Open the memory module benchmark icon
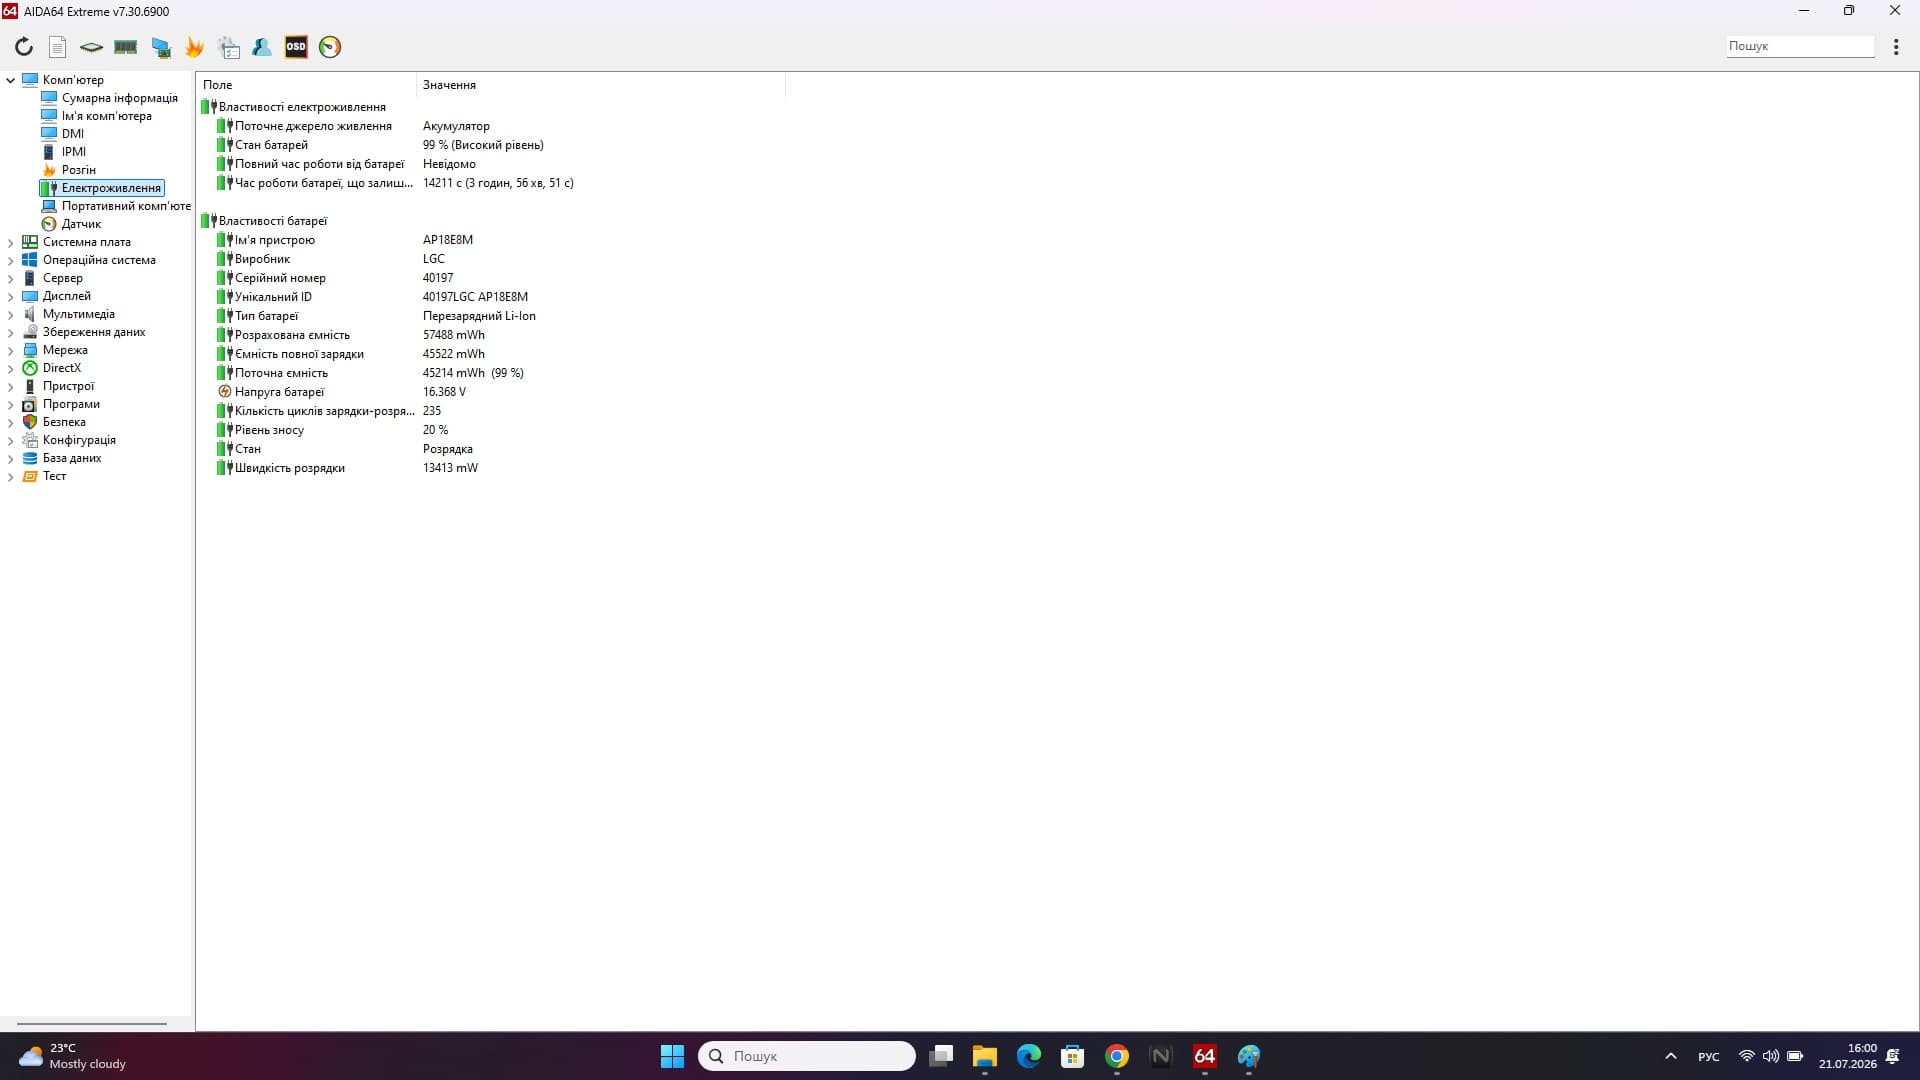Image resolution: width=1920 pixels, height=1080 pixels. (x=125, y=47)
